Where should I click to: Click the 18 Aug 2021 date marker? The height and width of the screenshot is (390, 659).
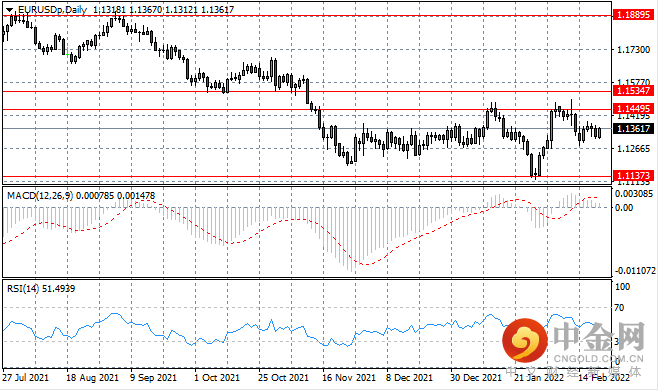coord(92,377)
